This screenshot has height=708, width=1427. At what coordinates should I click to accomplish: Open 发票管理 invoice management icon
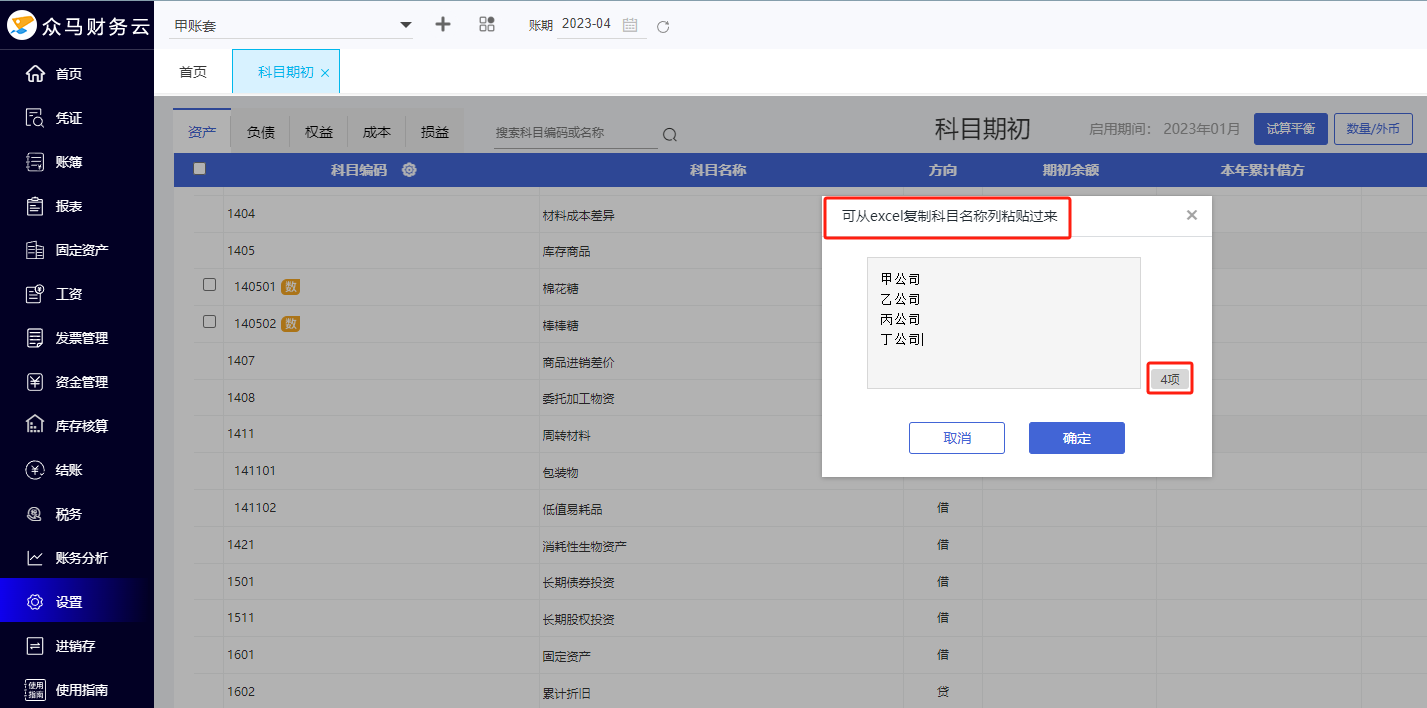pos(35,338)
